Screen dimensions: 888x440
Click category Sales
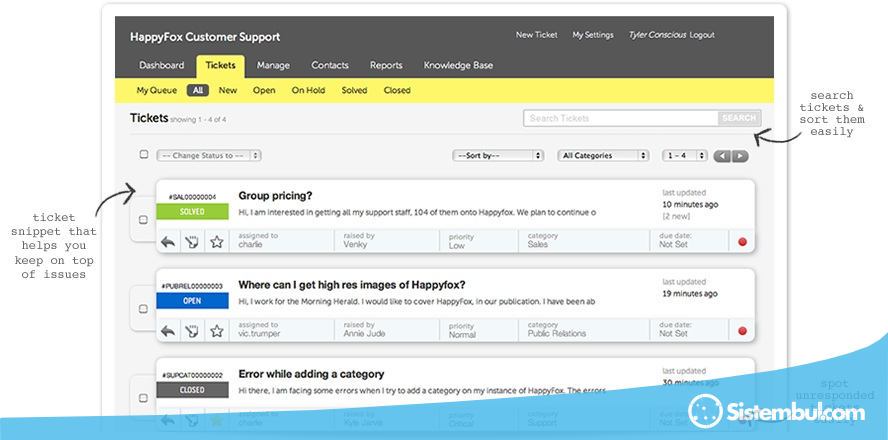click(x=537, y=245)
